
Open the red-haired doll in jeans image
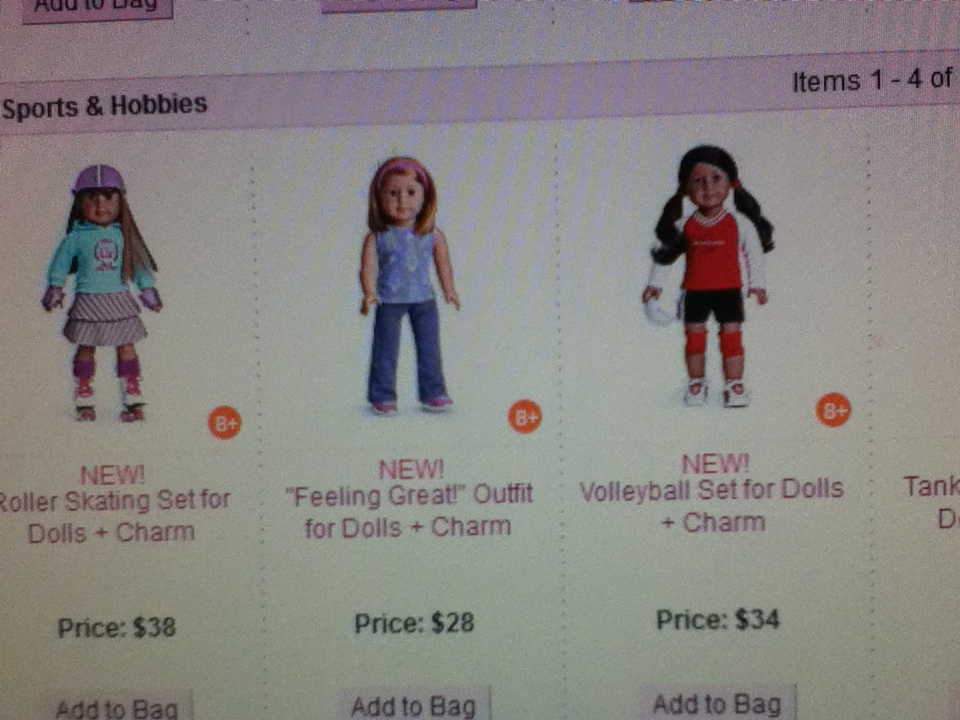point(408,285)
